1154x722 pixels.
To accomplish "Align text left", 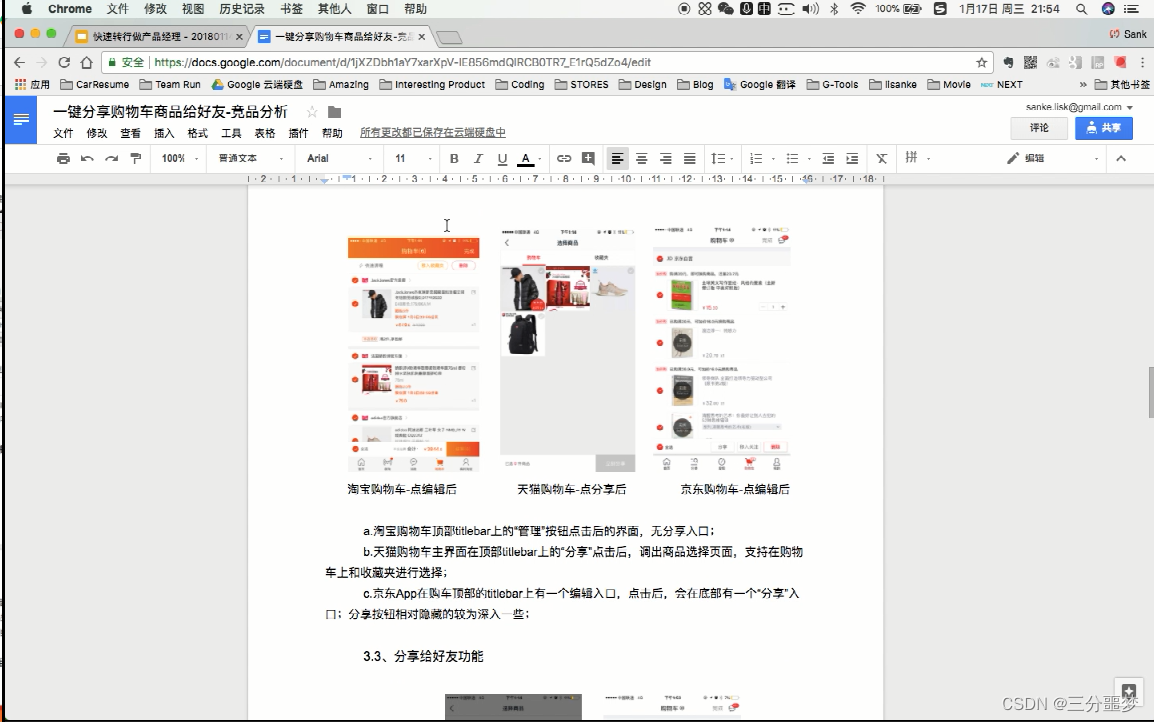I will pos(617,158).
